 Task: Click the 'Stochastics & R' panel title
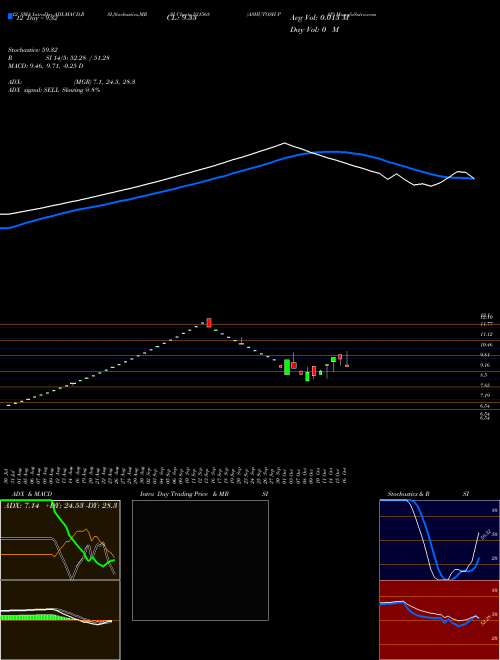[409, 494]
